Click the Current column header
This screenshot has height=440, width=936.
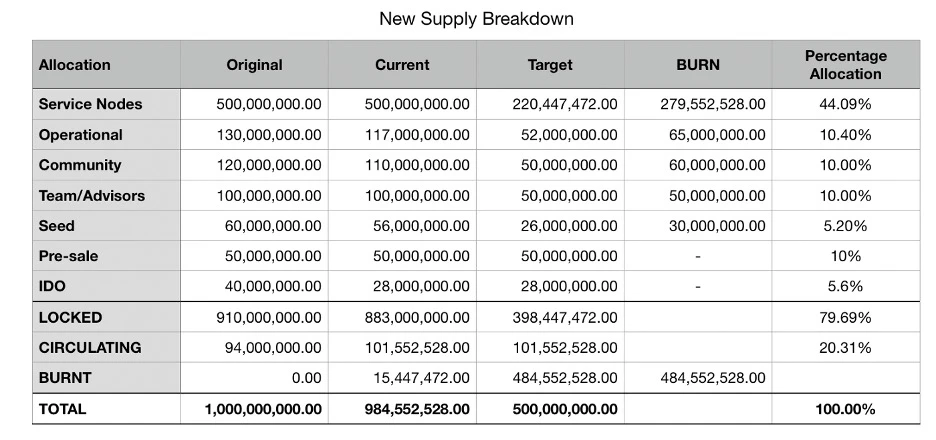click(402, 65)
